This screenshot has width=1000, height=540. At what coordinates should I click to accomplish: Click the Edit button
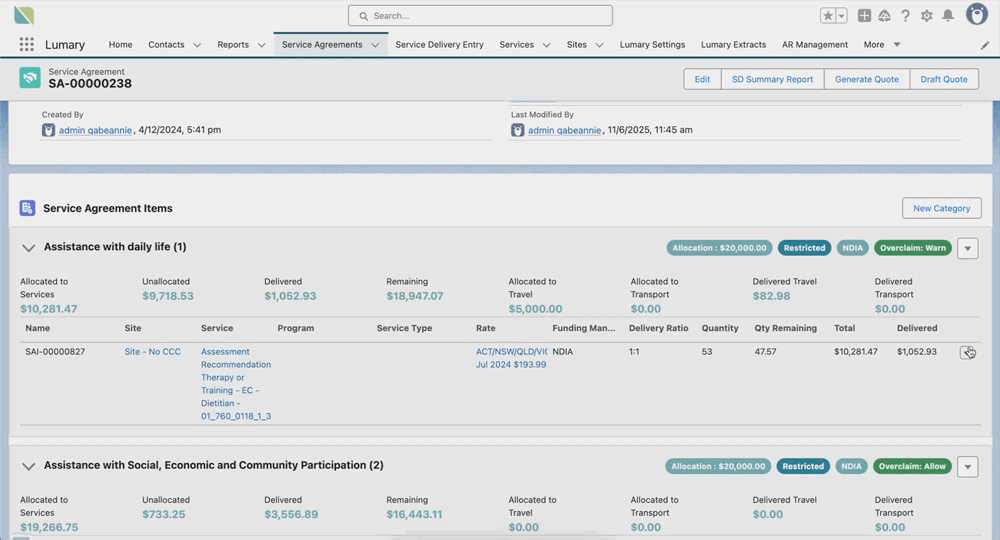[x=702, y=79]
